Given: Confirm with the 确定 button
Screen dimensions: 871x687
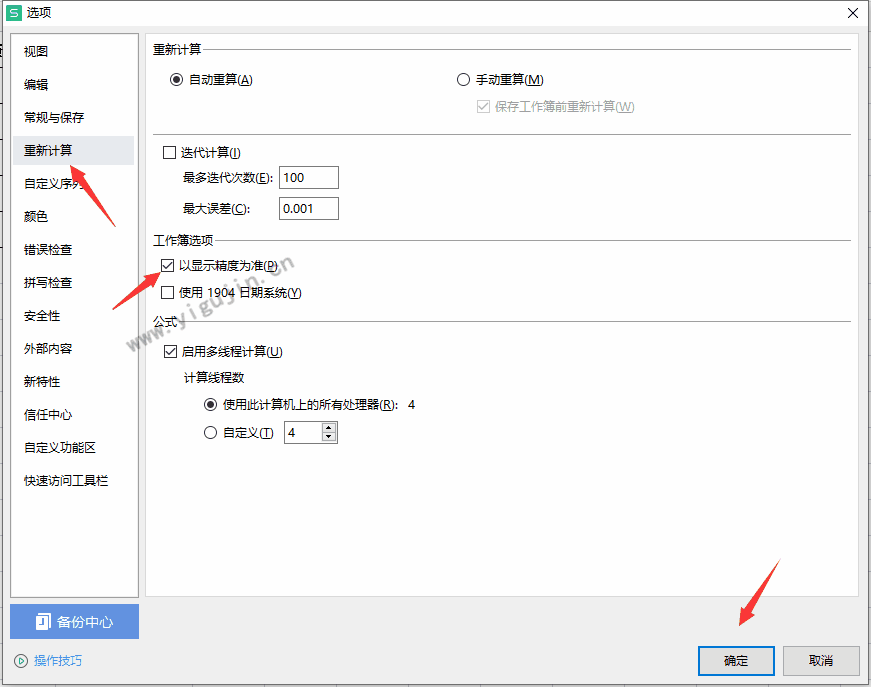Looking at the screenshot, I should [736, 661].
